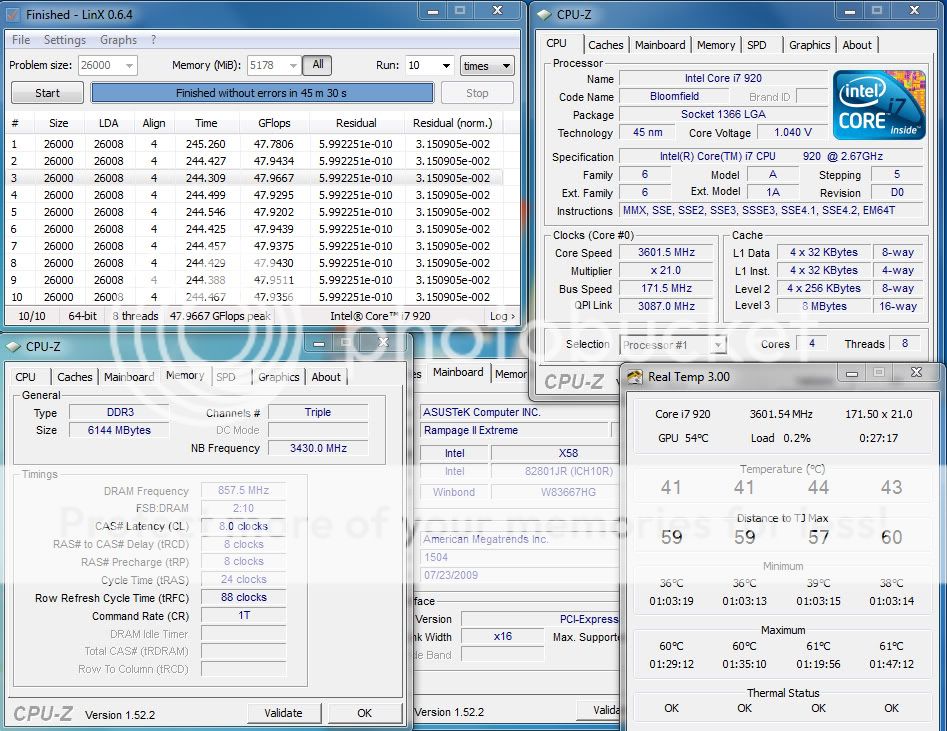Image resolution: width=947 pixels, height=731 pixels.
Task: Open Graphics tab in CPU-Z Memory window
Action: 278,377
